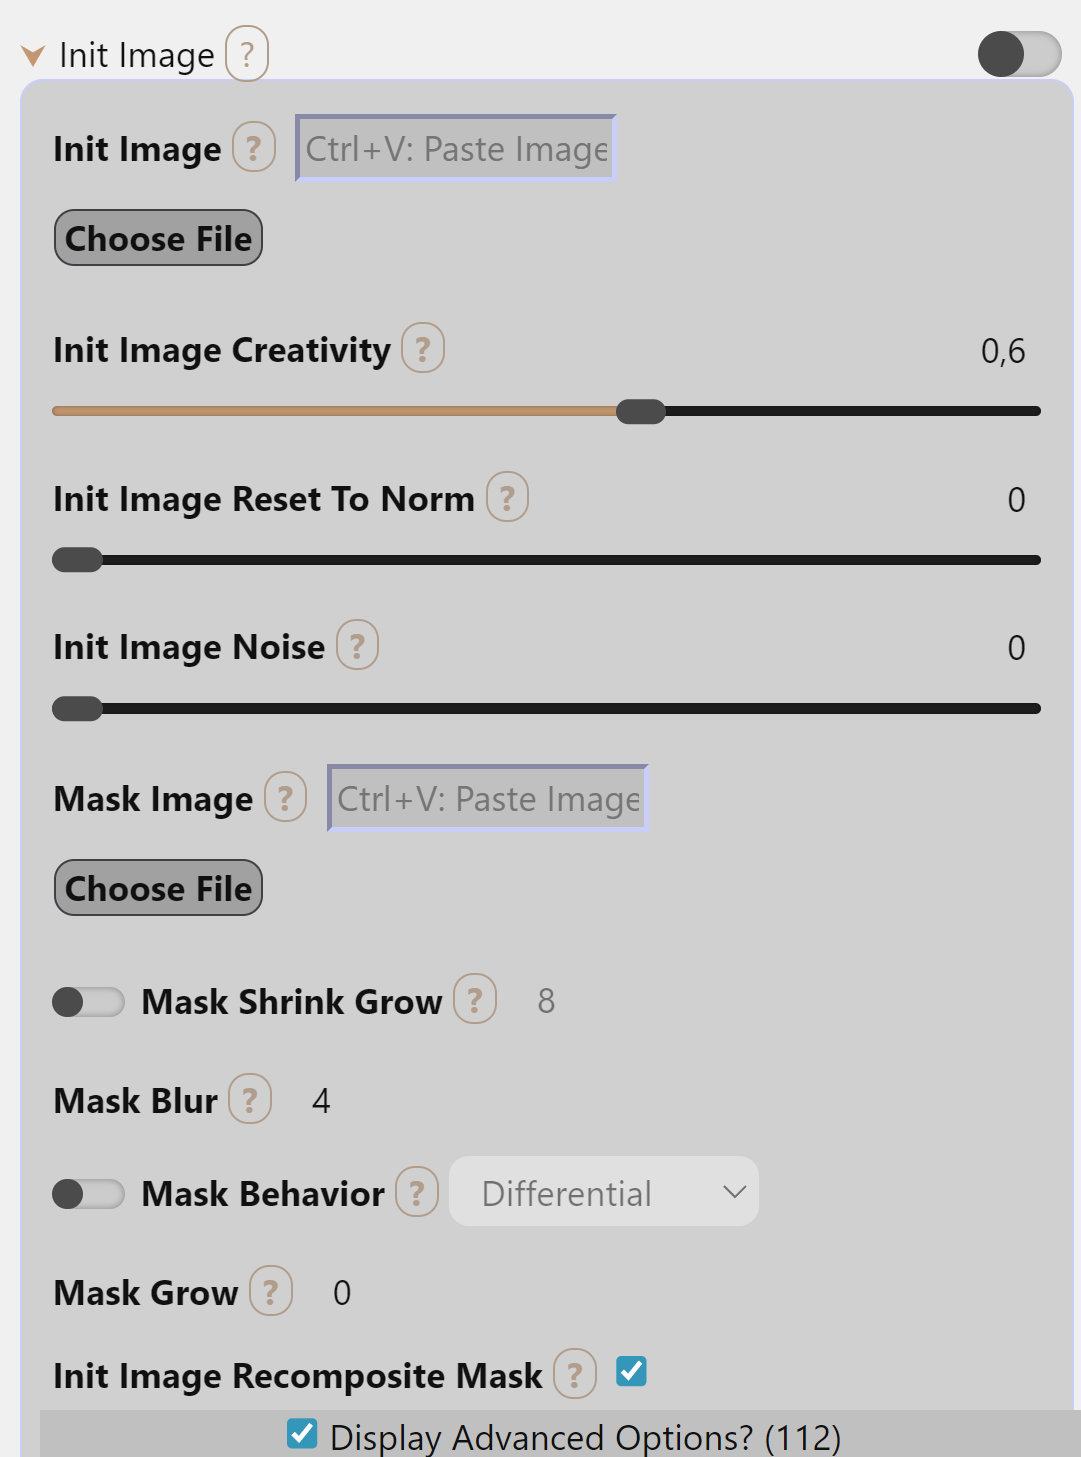This screenshot has height=1457, width=1081.
Task: Focus the Init Image paste field
Action: point(456,149)
